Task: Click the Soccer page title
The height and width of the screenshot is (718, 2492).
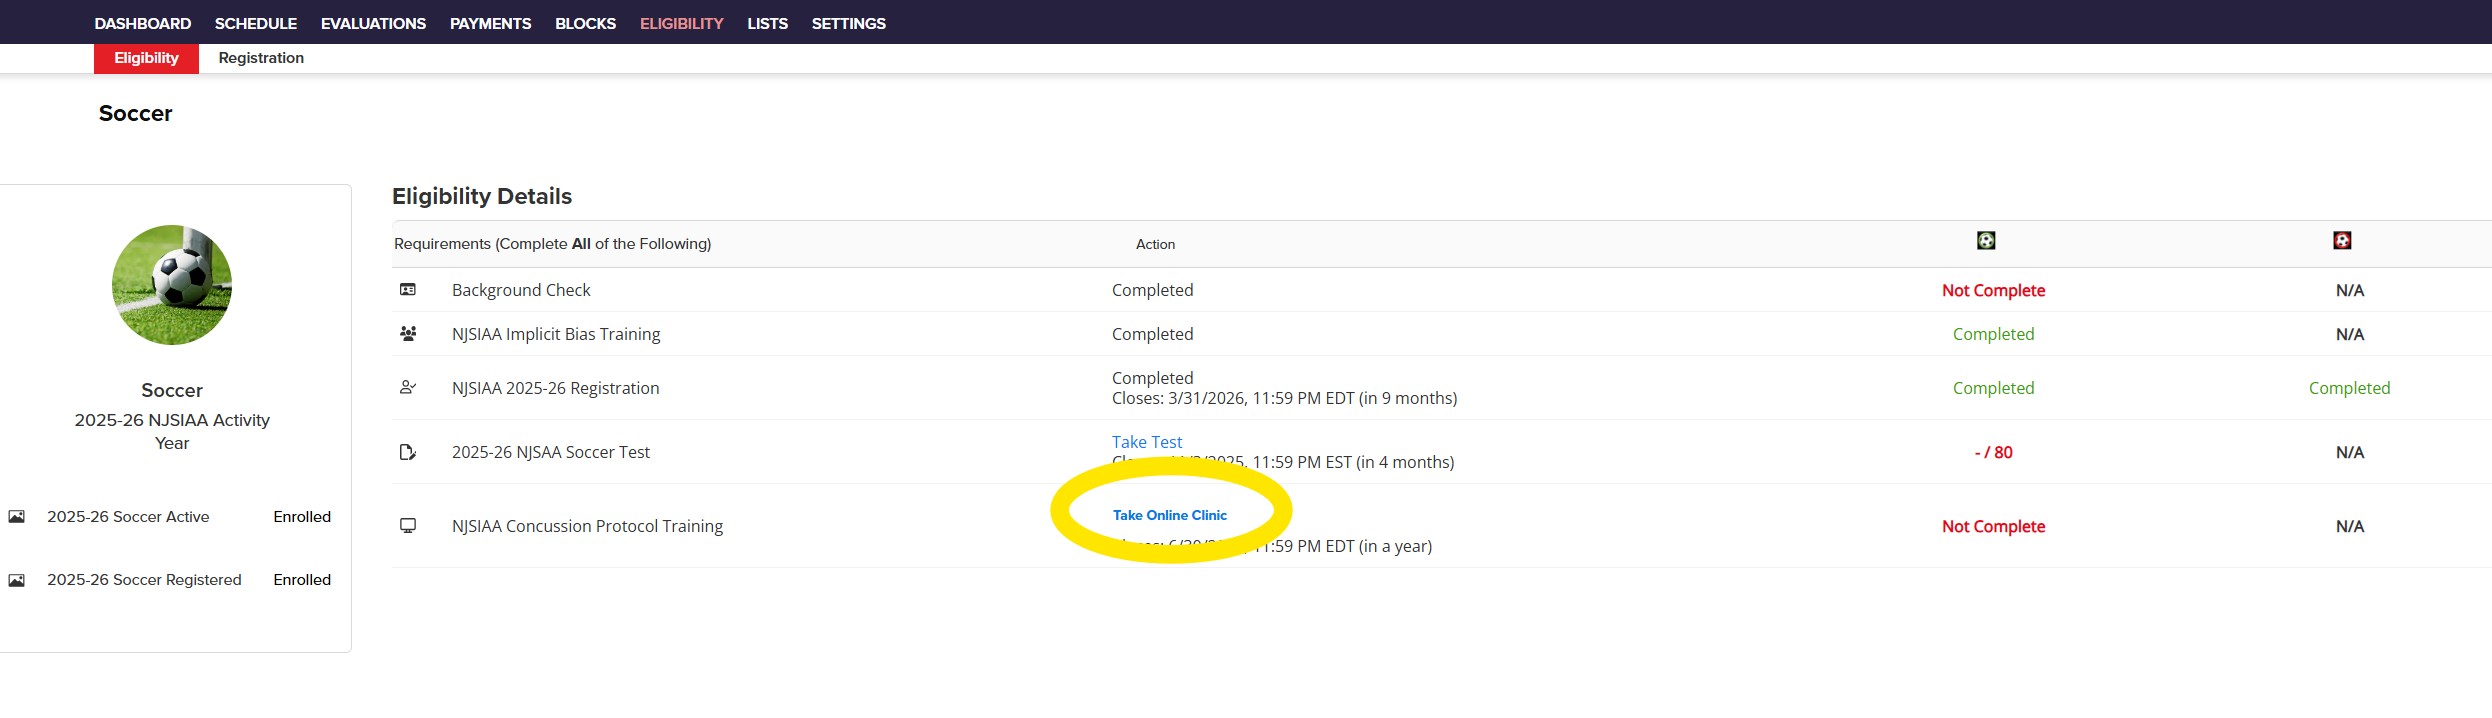Action: [135, 113]
